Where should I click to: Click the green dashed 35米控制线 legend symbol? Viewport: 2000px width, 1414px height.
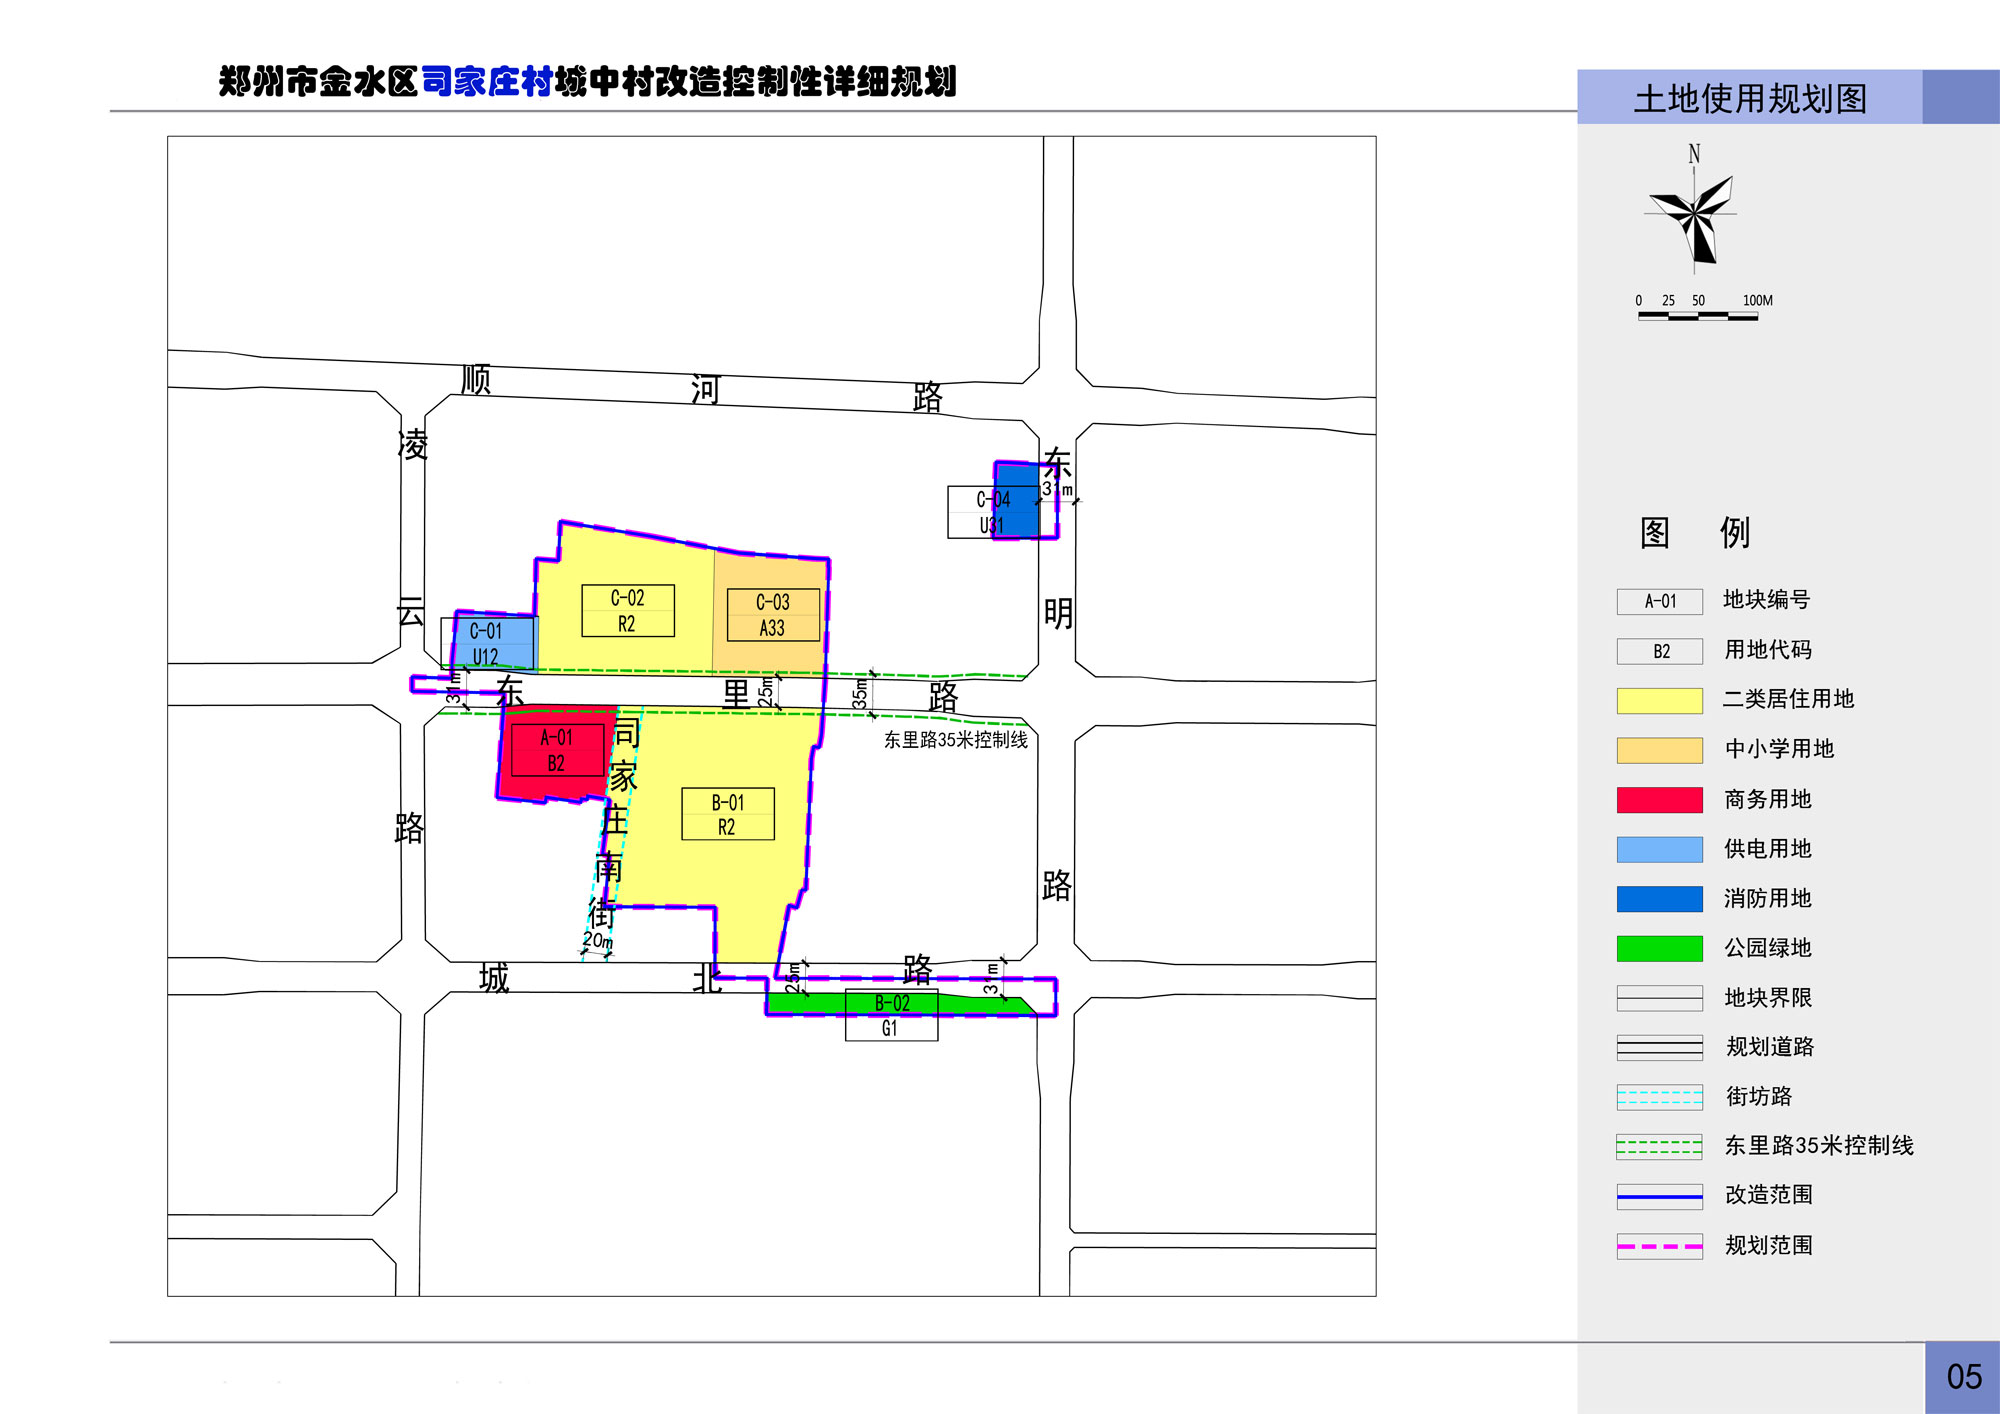(1659, 1146)
